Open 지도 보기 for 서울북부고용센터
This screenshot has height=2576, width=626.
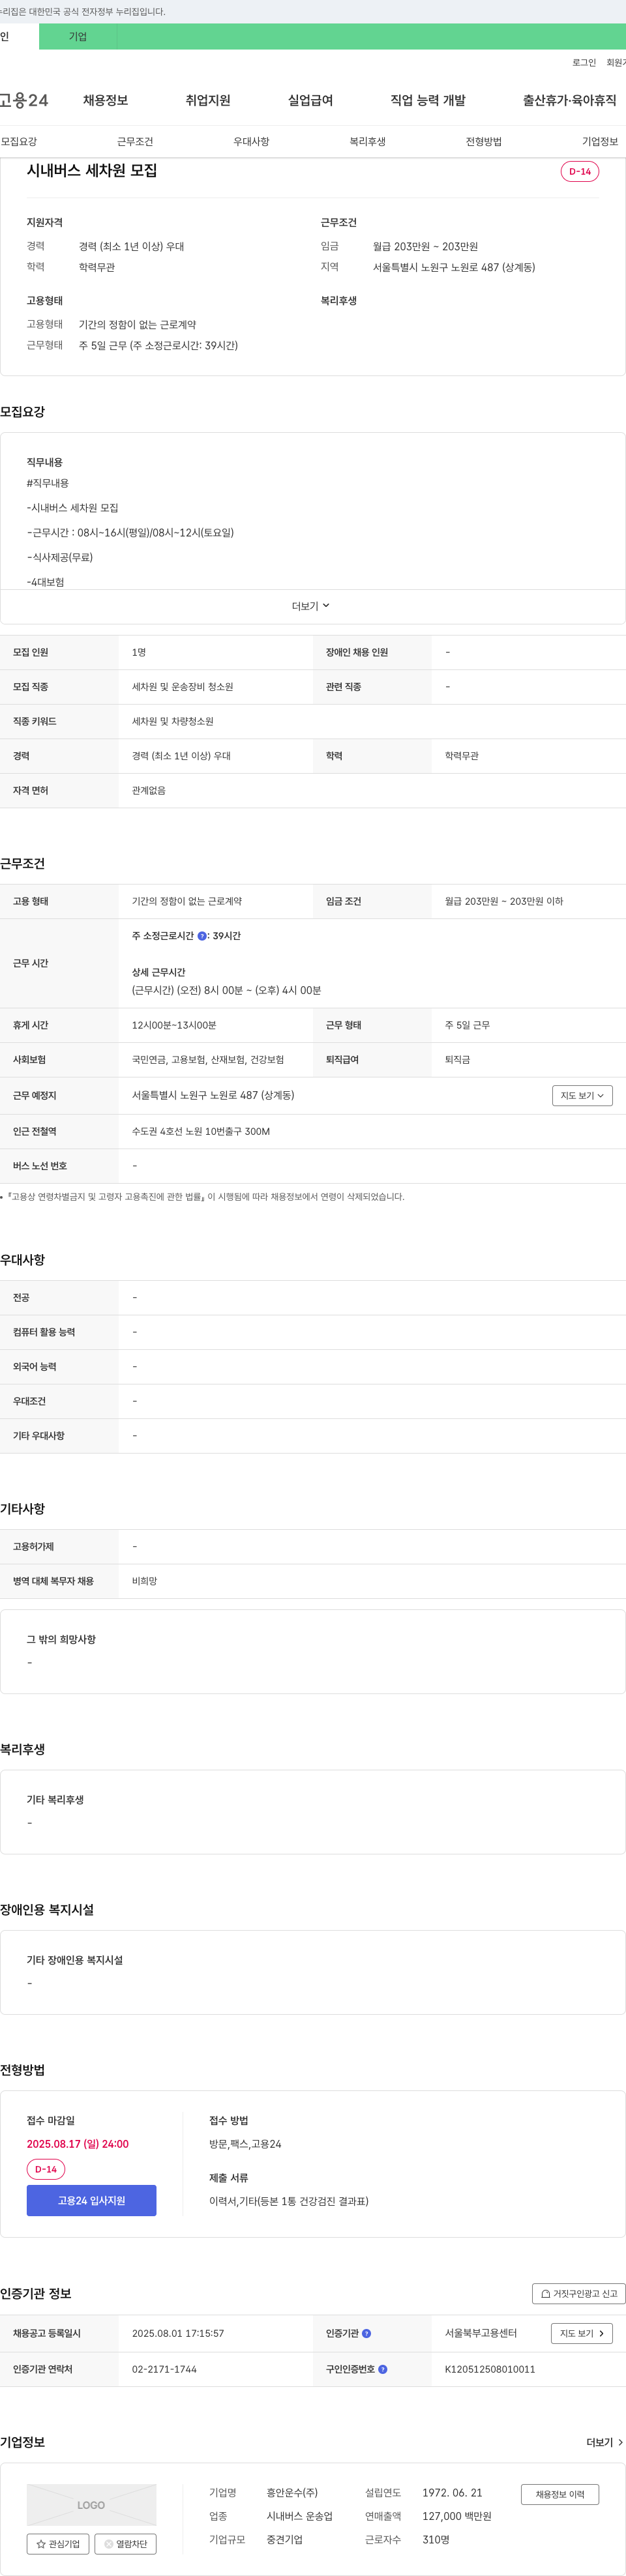tap(582, 2333)
